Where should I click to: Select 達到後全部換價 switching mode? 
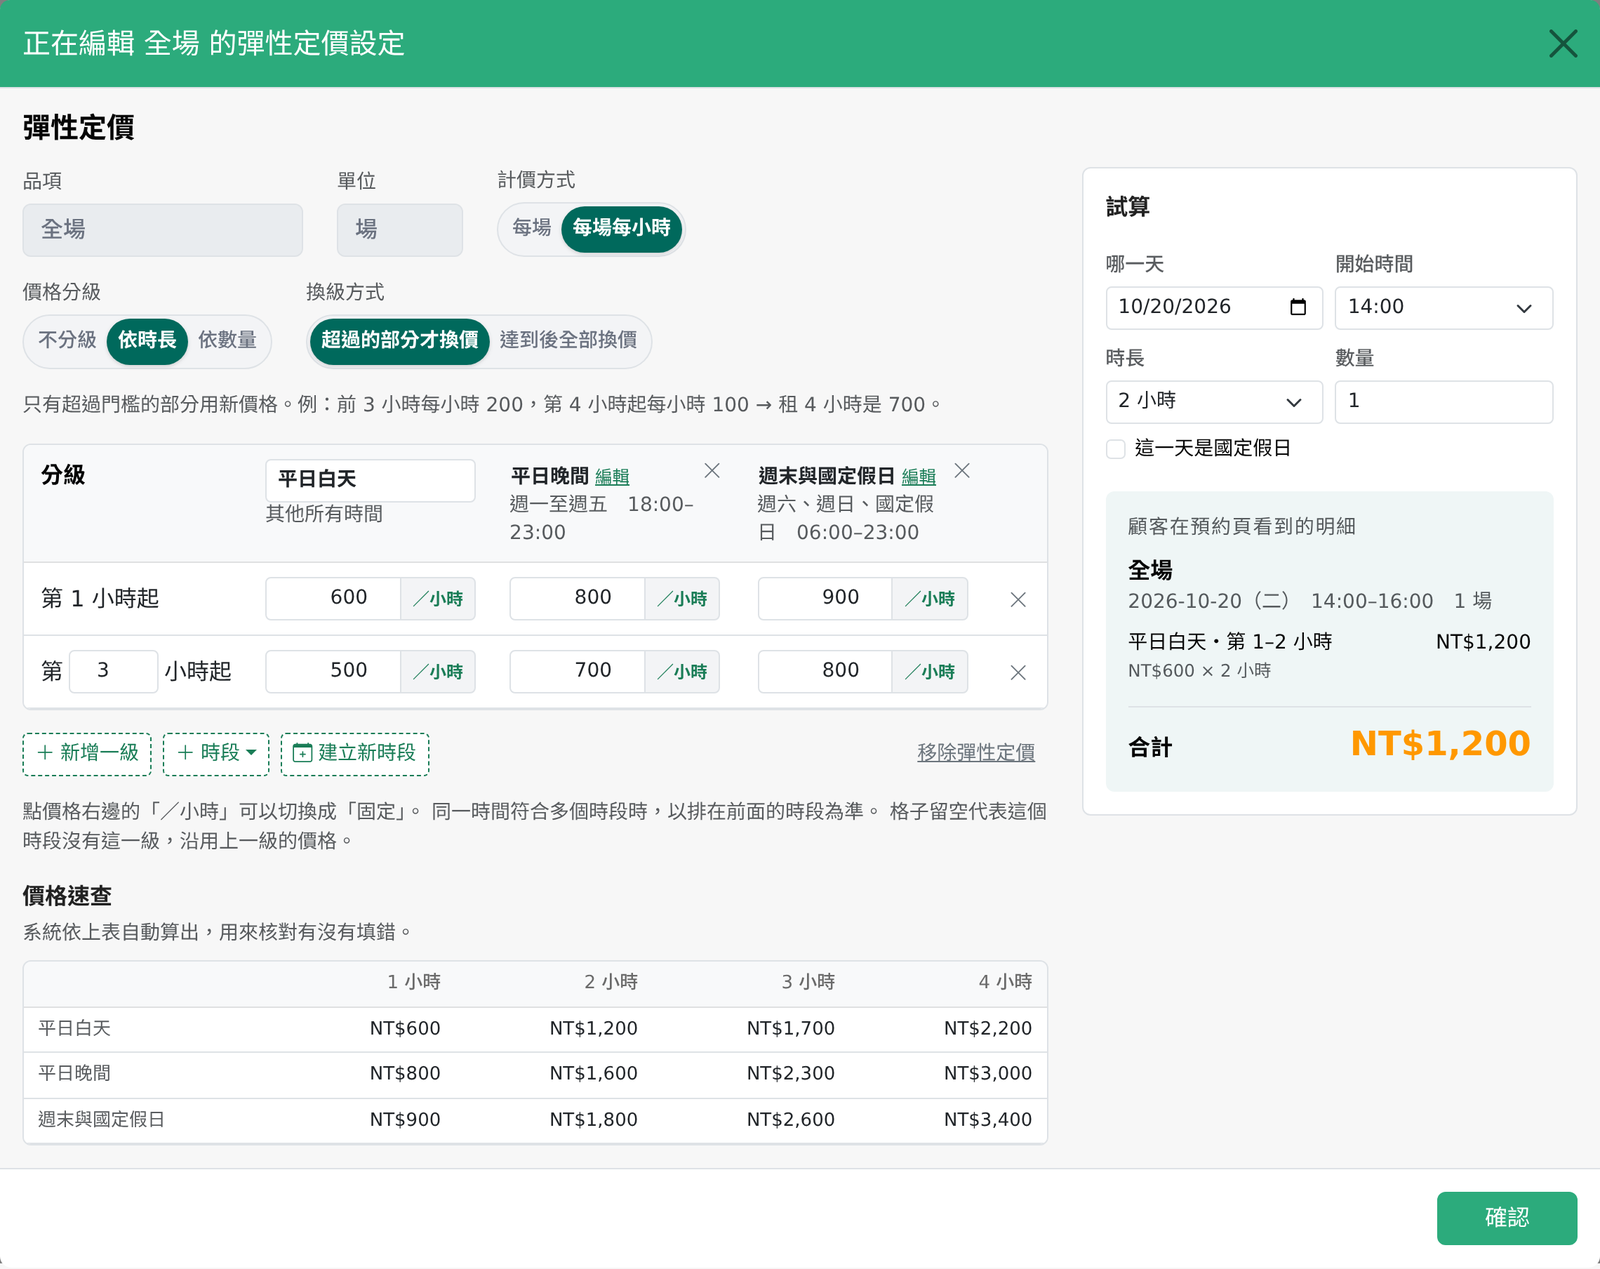tap(568, 340)
